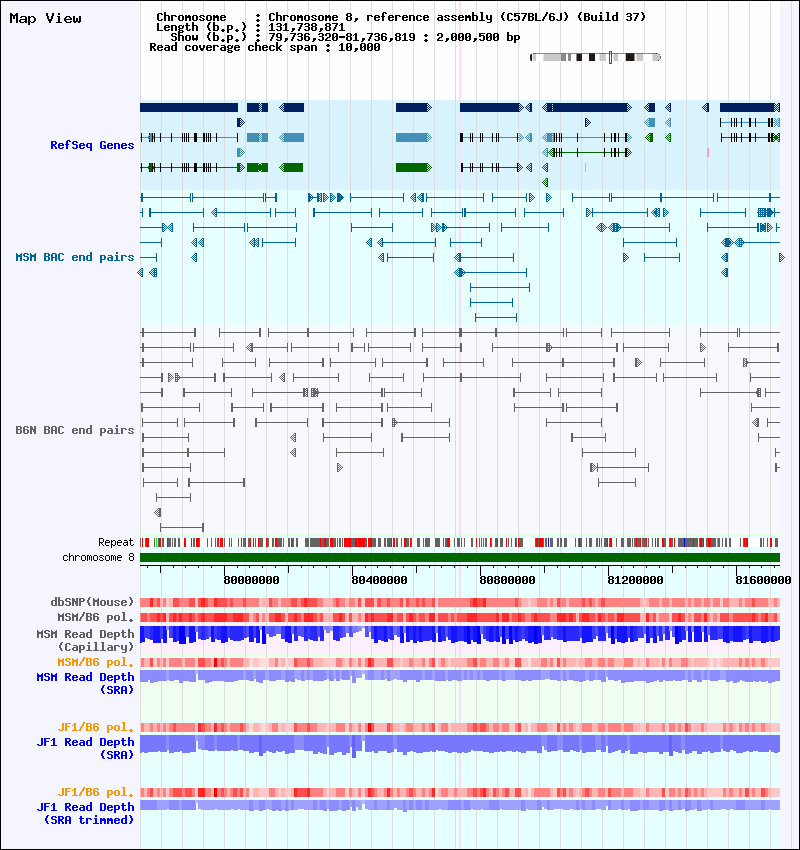Click the 81200000 axis label

(635, 580)
